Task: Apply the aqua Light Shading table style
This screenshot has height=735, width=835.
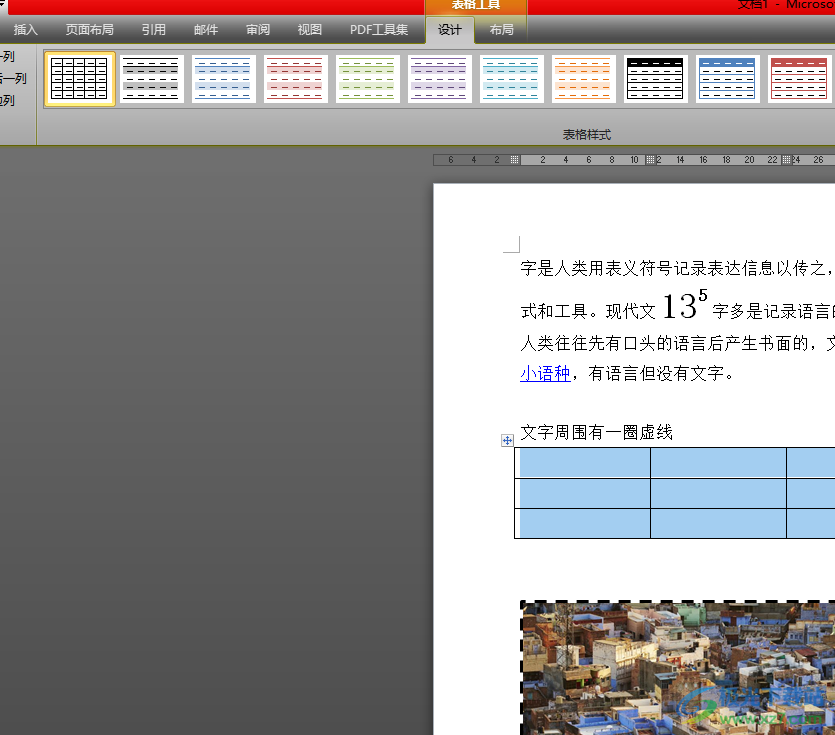Action: 512,79
